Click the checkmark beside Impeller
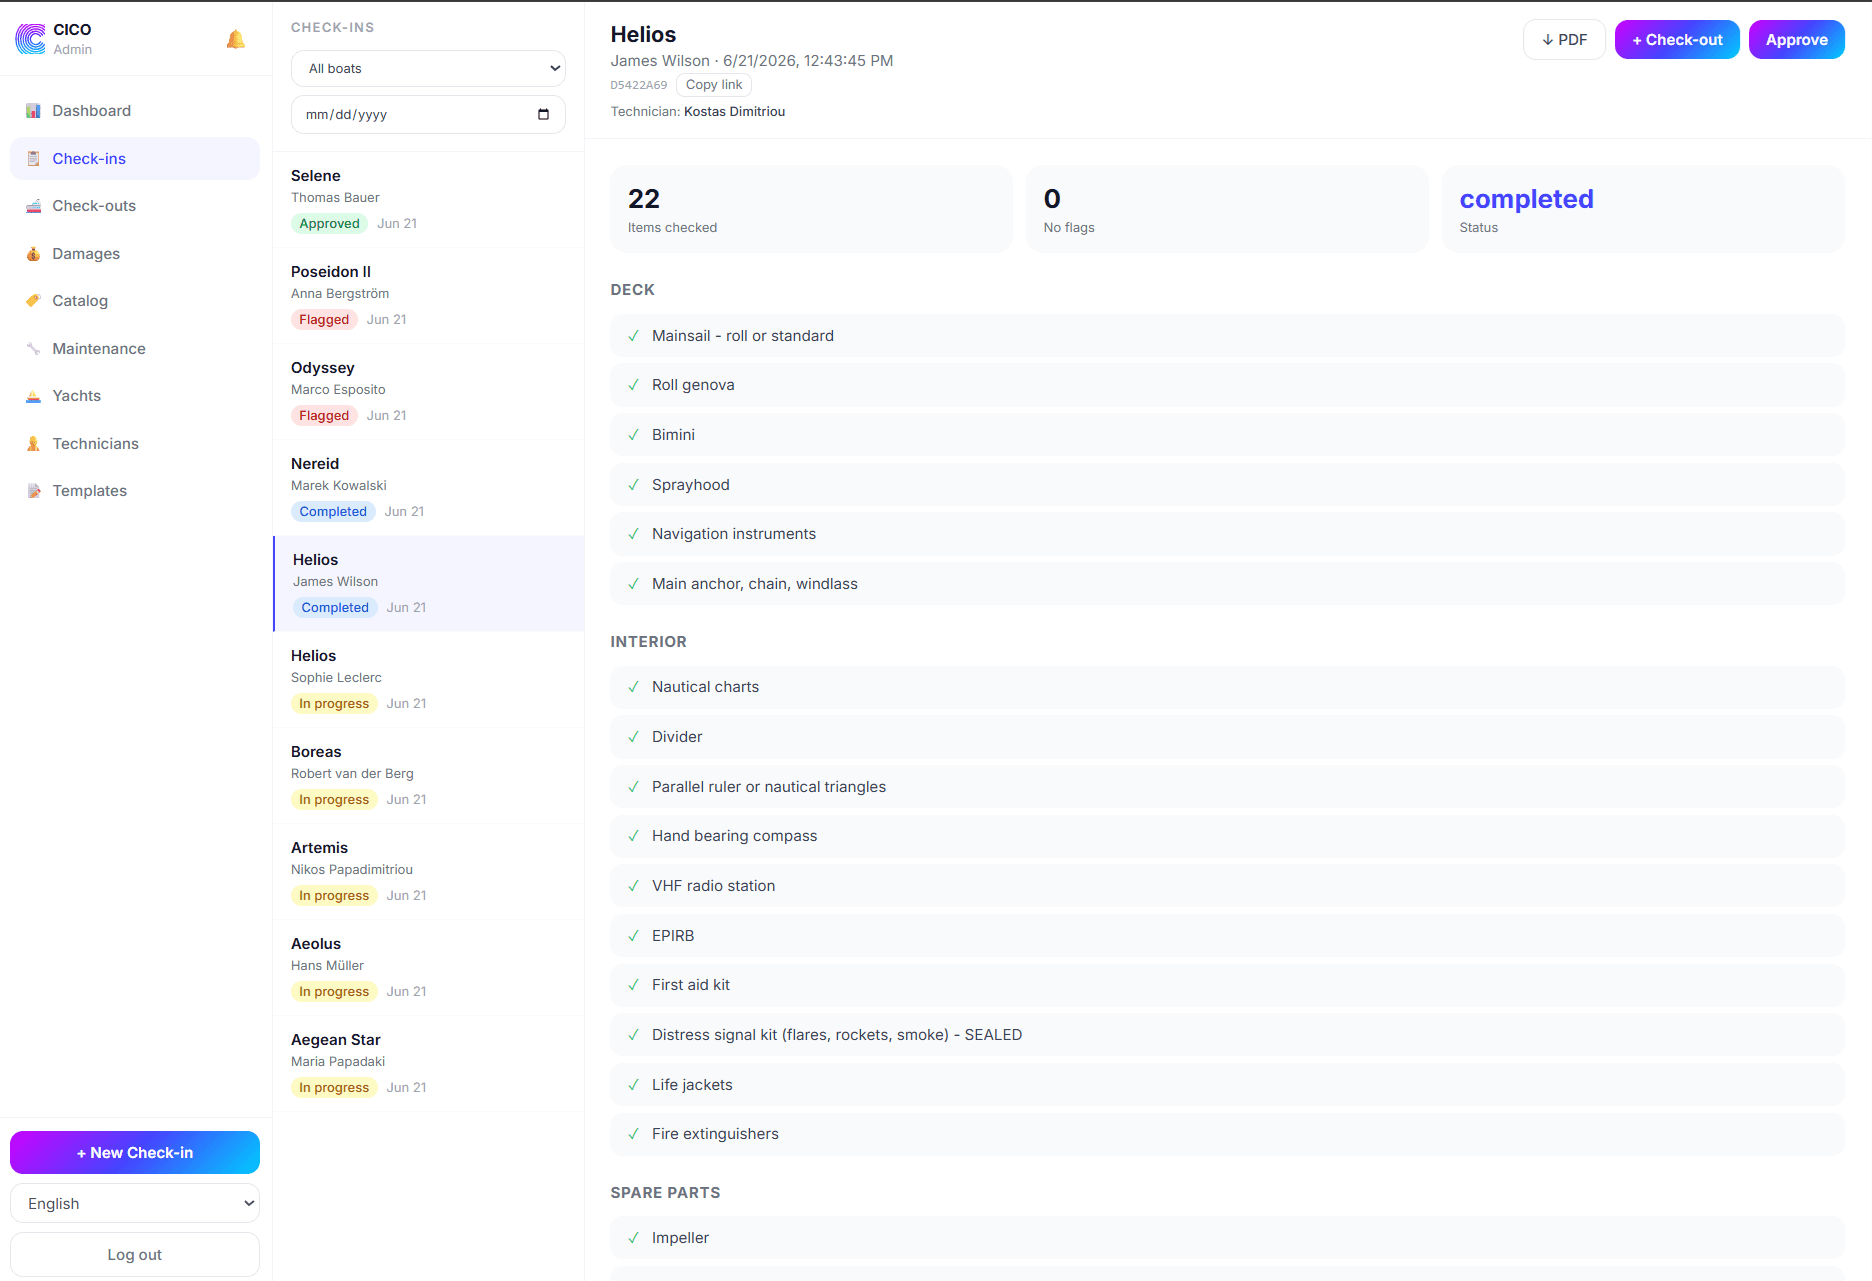This screenshot has width=1872, height=1281. click(633, 1238)
